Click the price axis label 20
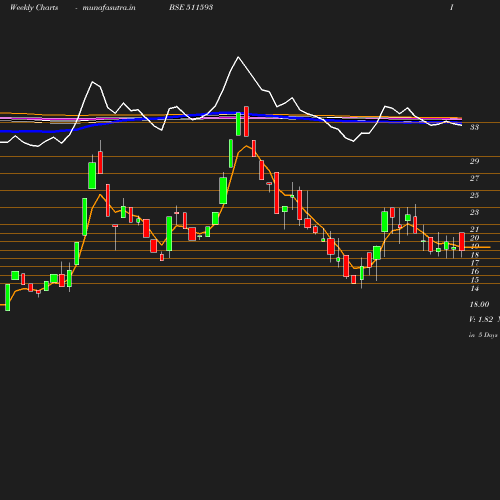The height and width of the screenshot is (500, 500). [x=474, y=238]
